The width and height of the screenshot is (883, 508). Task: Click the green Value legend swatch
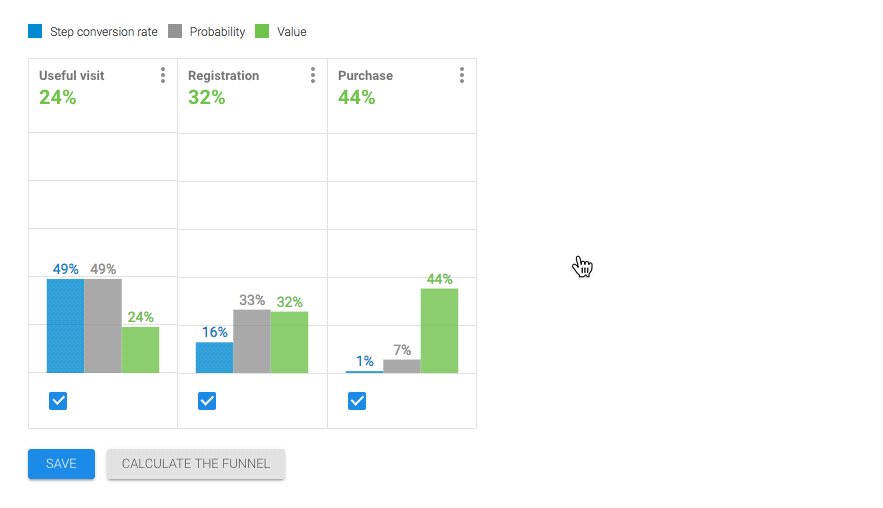coord(262,31)
